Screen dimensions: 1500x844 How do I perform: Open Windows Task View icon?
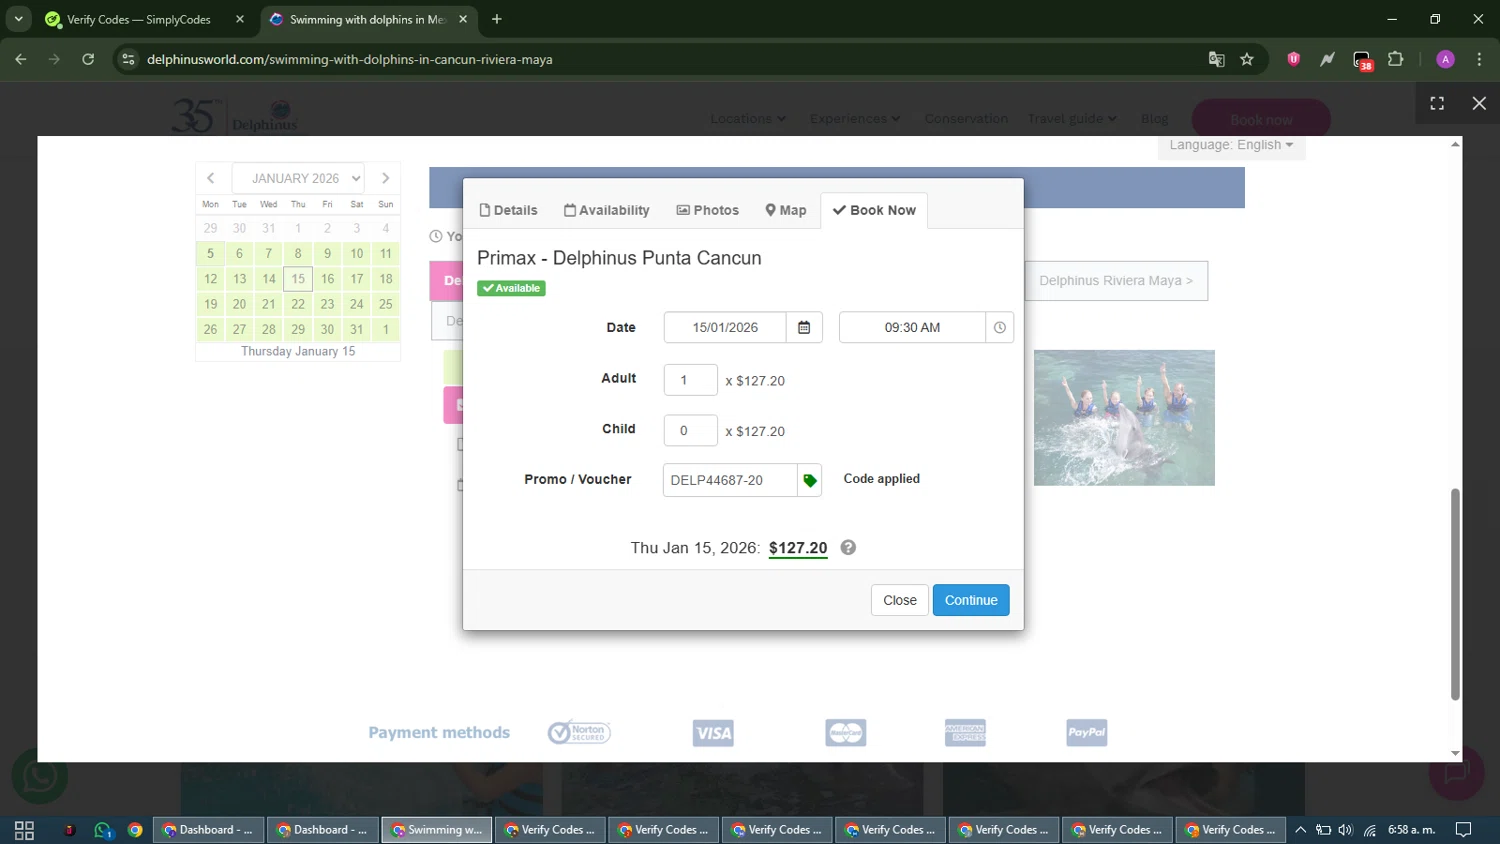click(x=25, y=830)
